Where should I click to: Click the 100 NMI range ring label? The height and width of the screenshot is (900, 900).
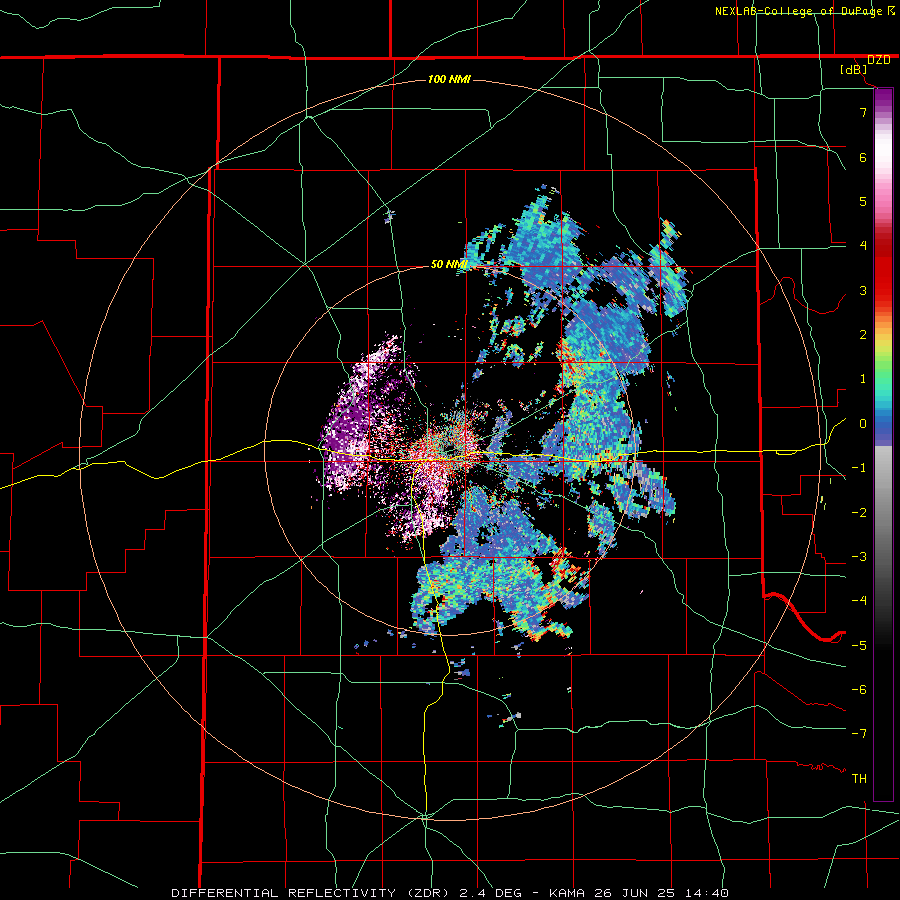tap(449, 79)
